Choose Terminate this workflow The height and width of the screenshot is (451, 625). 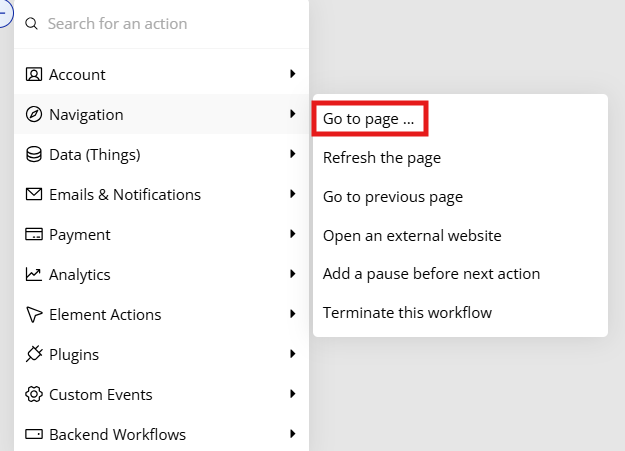coord(407,313)
